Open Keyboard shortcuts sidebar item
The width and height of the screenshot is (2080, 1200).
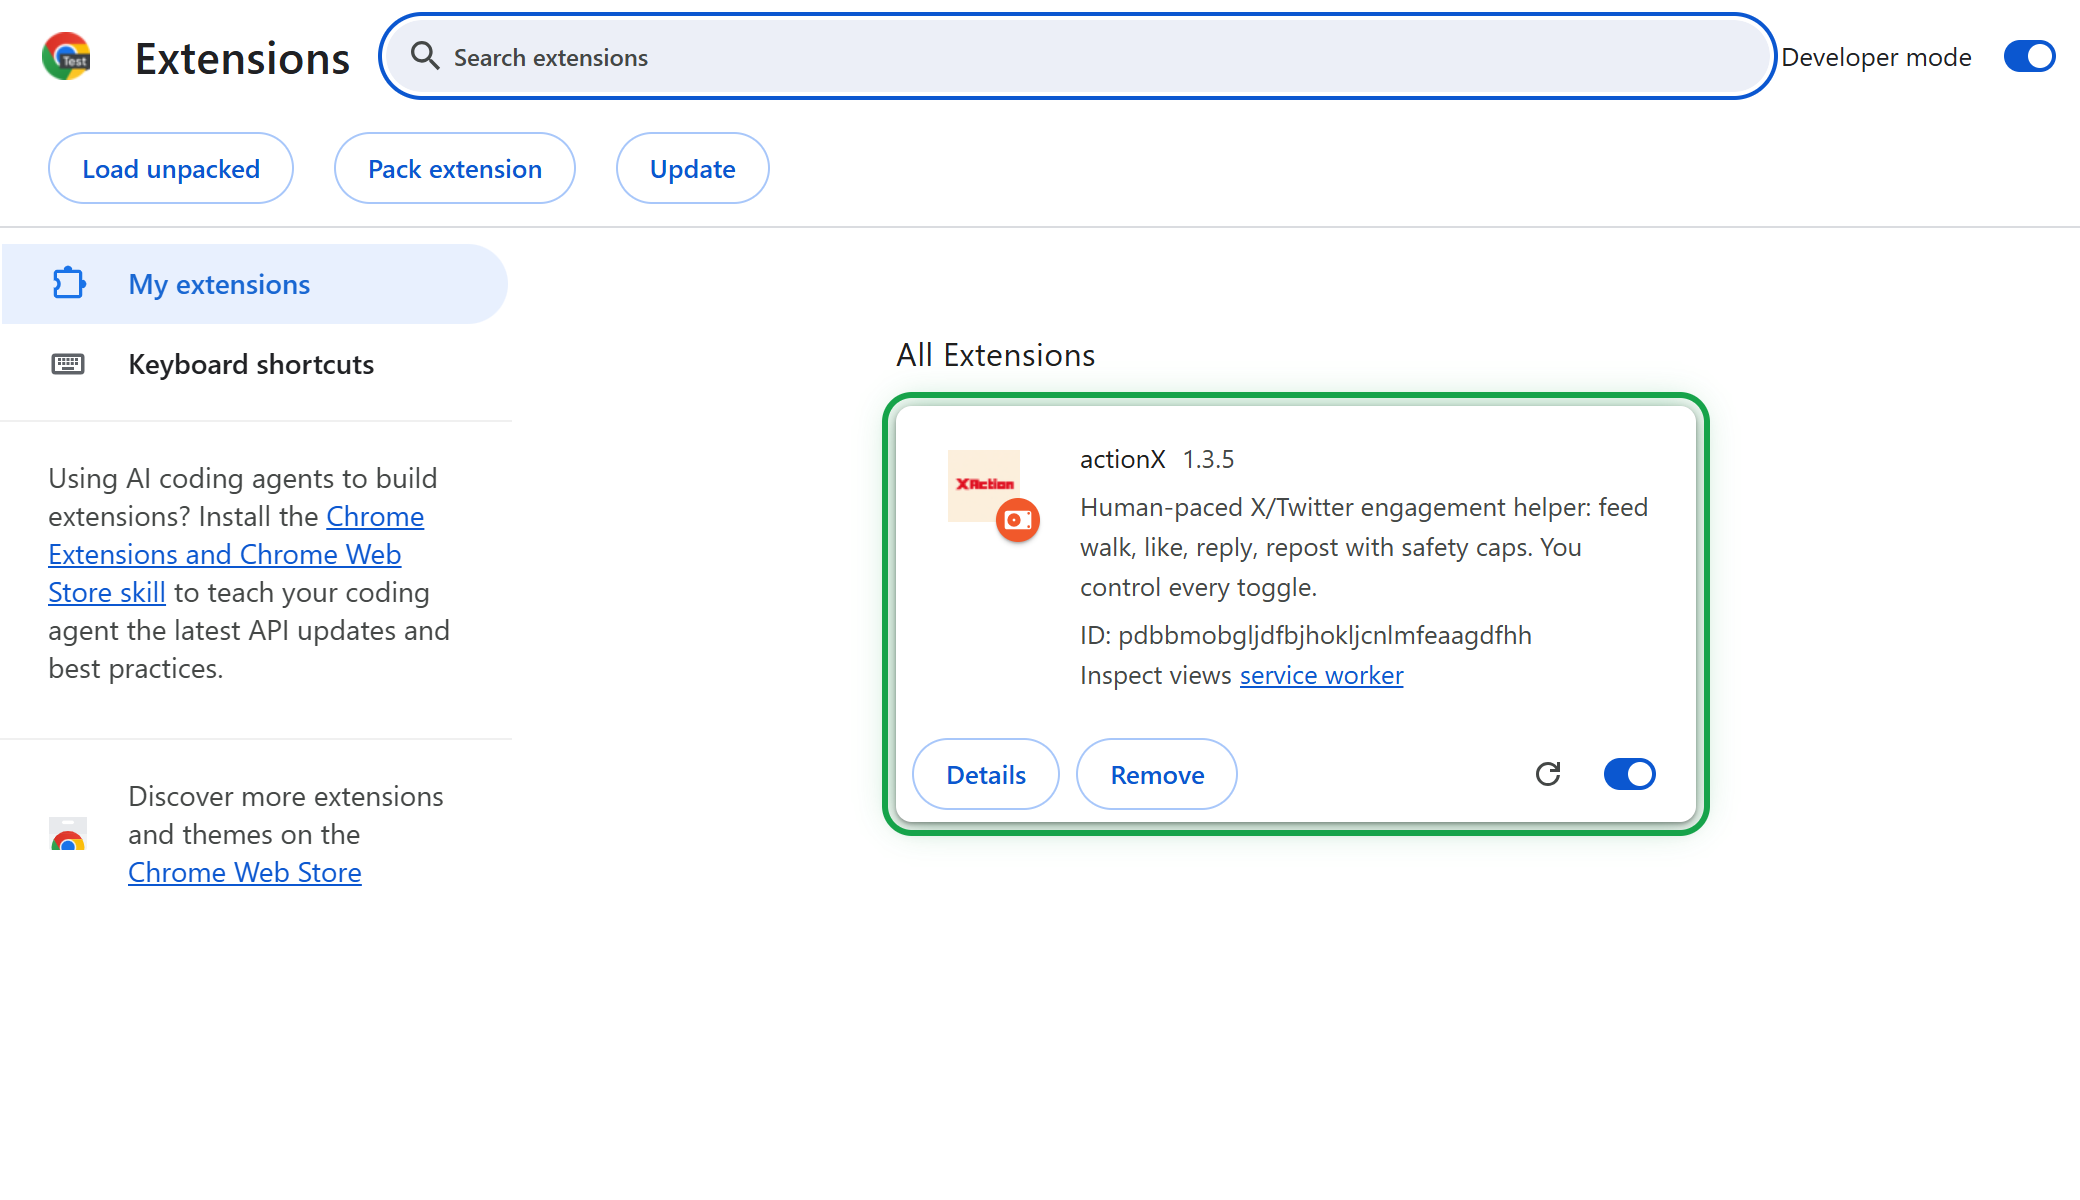(x=254, y=364)
